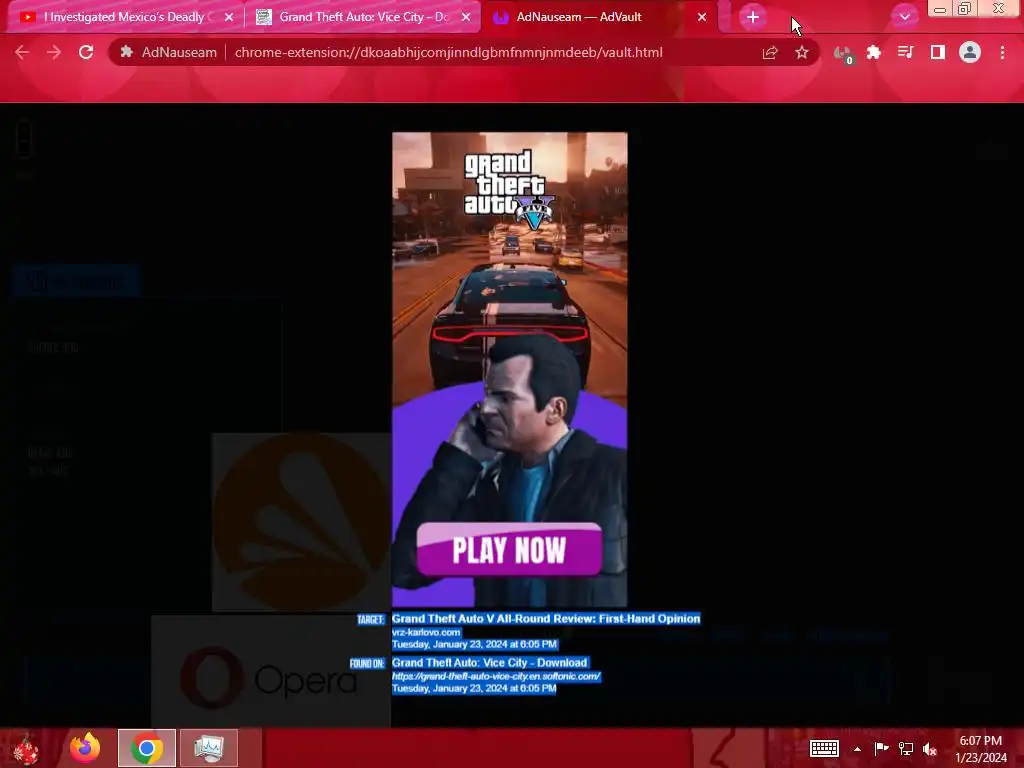The image size is (1024, 768).
Task: Open the Grand Theft Auto: Vice City - Download link
Action: click(x=490, y=662)
